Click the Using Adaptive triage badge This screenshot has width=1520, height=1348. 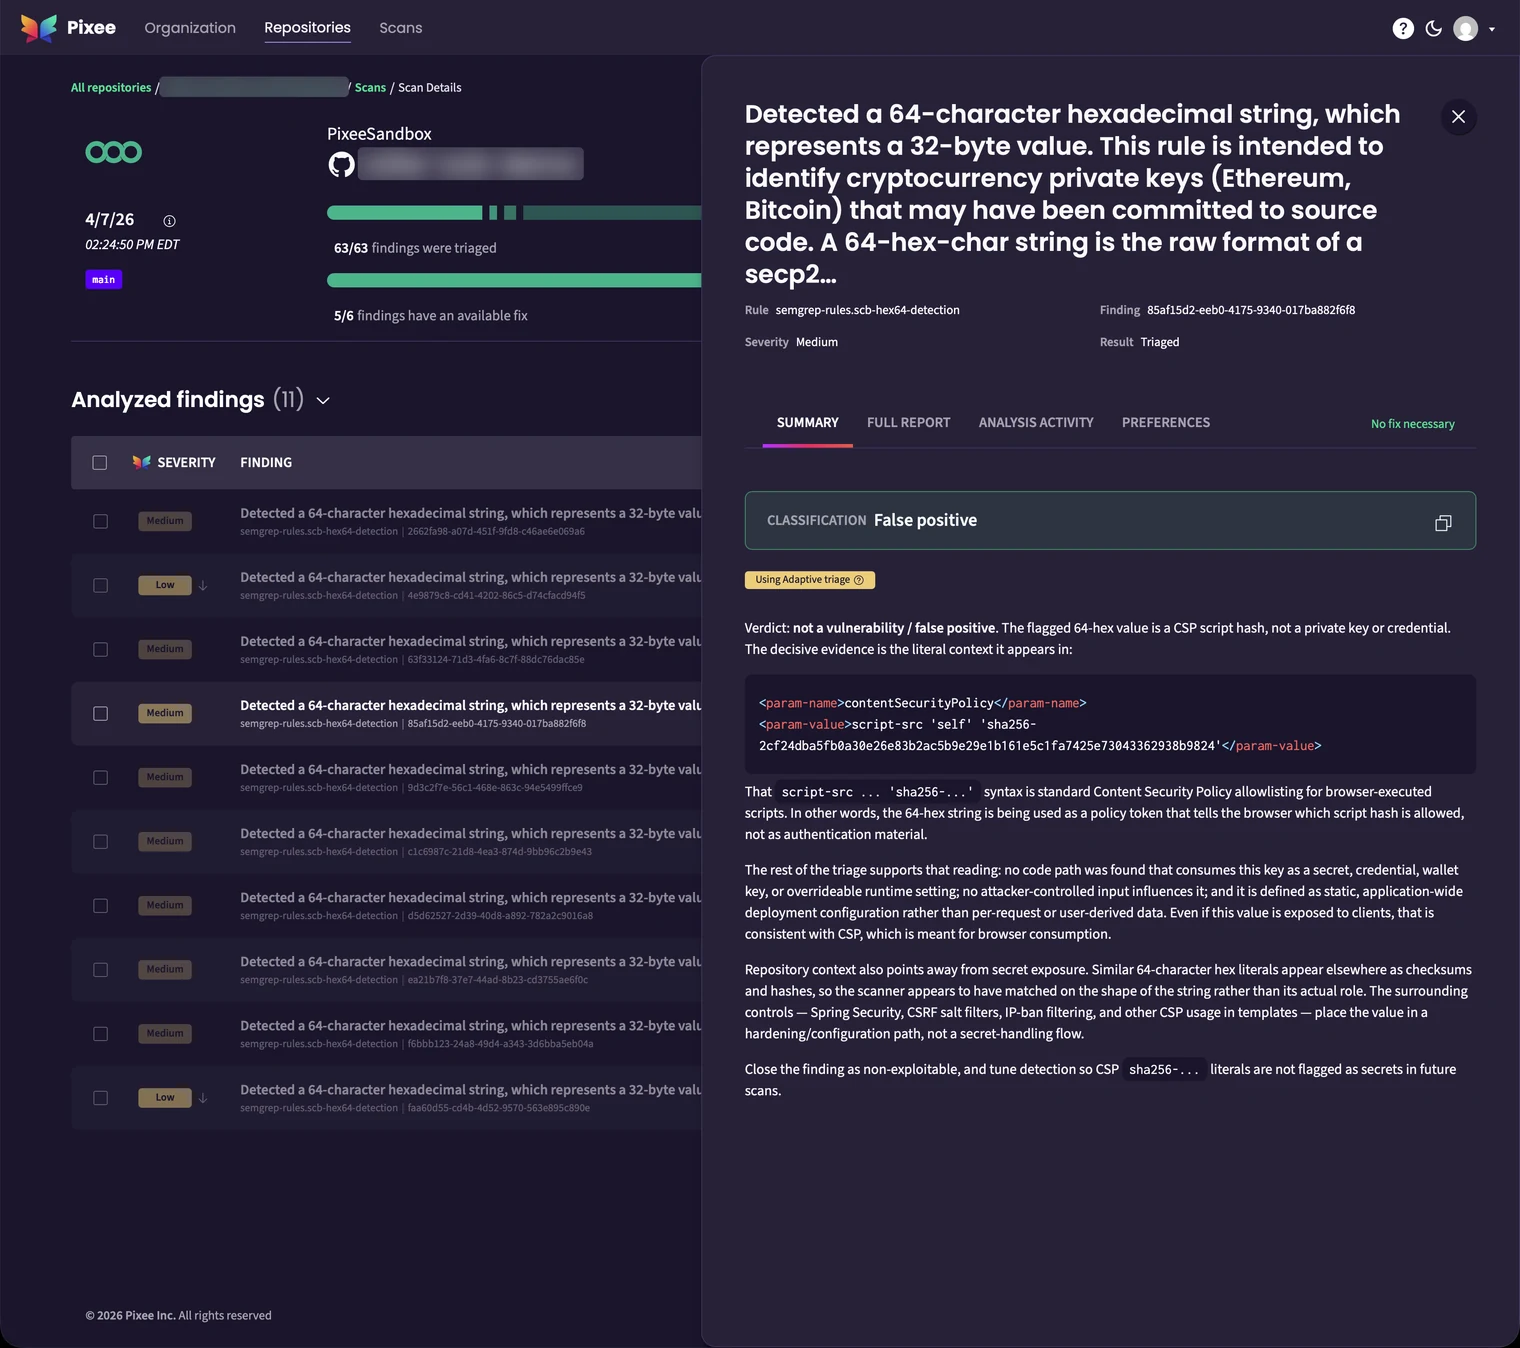pos(810,580)
